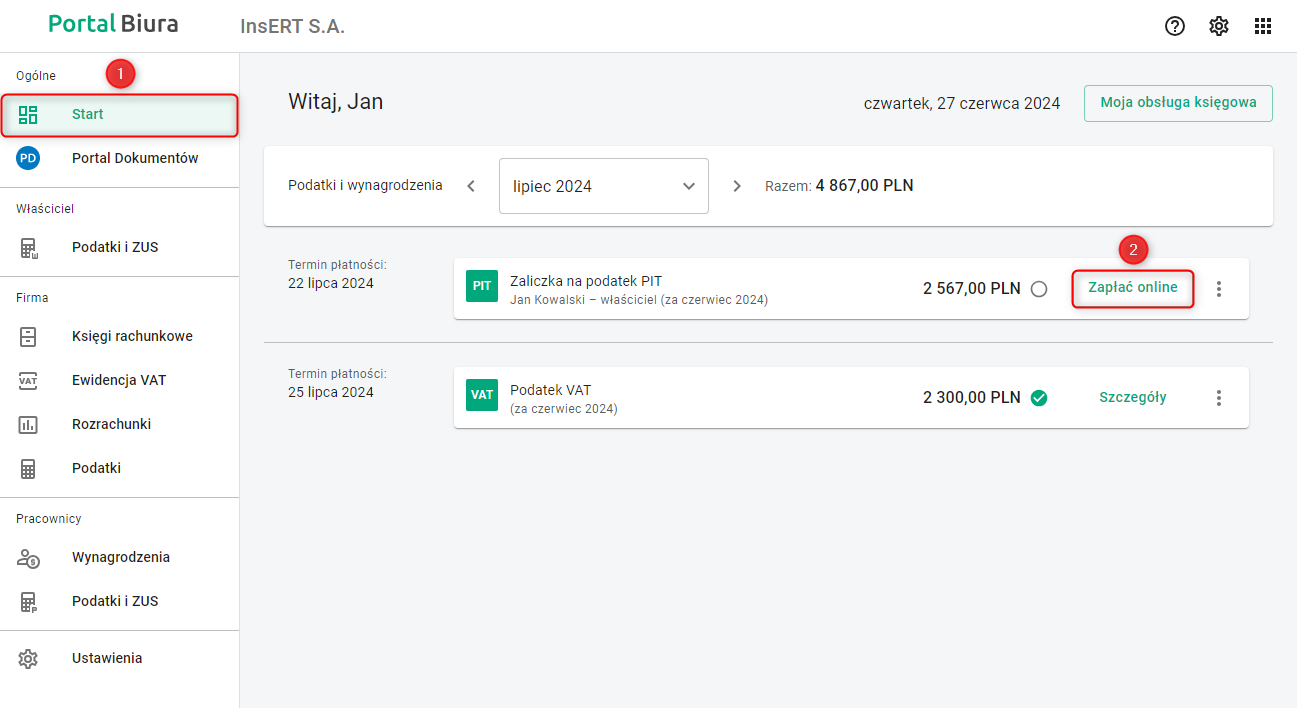
Task: Open more options for PIT row
Action: [1218, 289]
